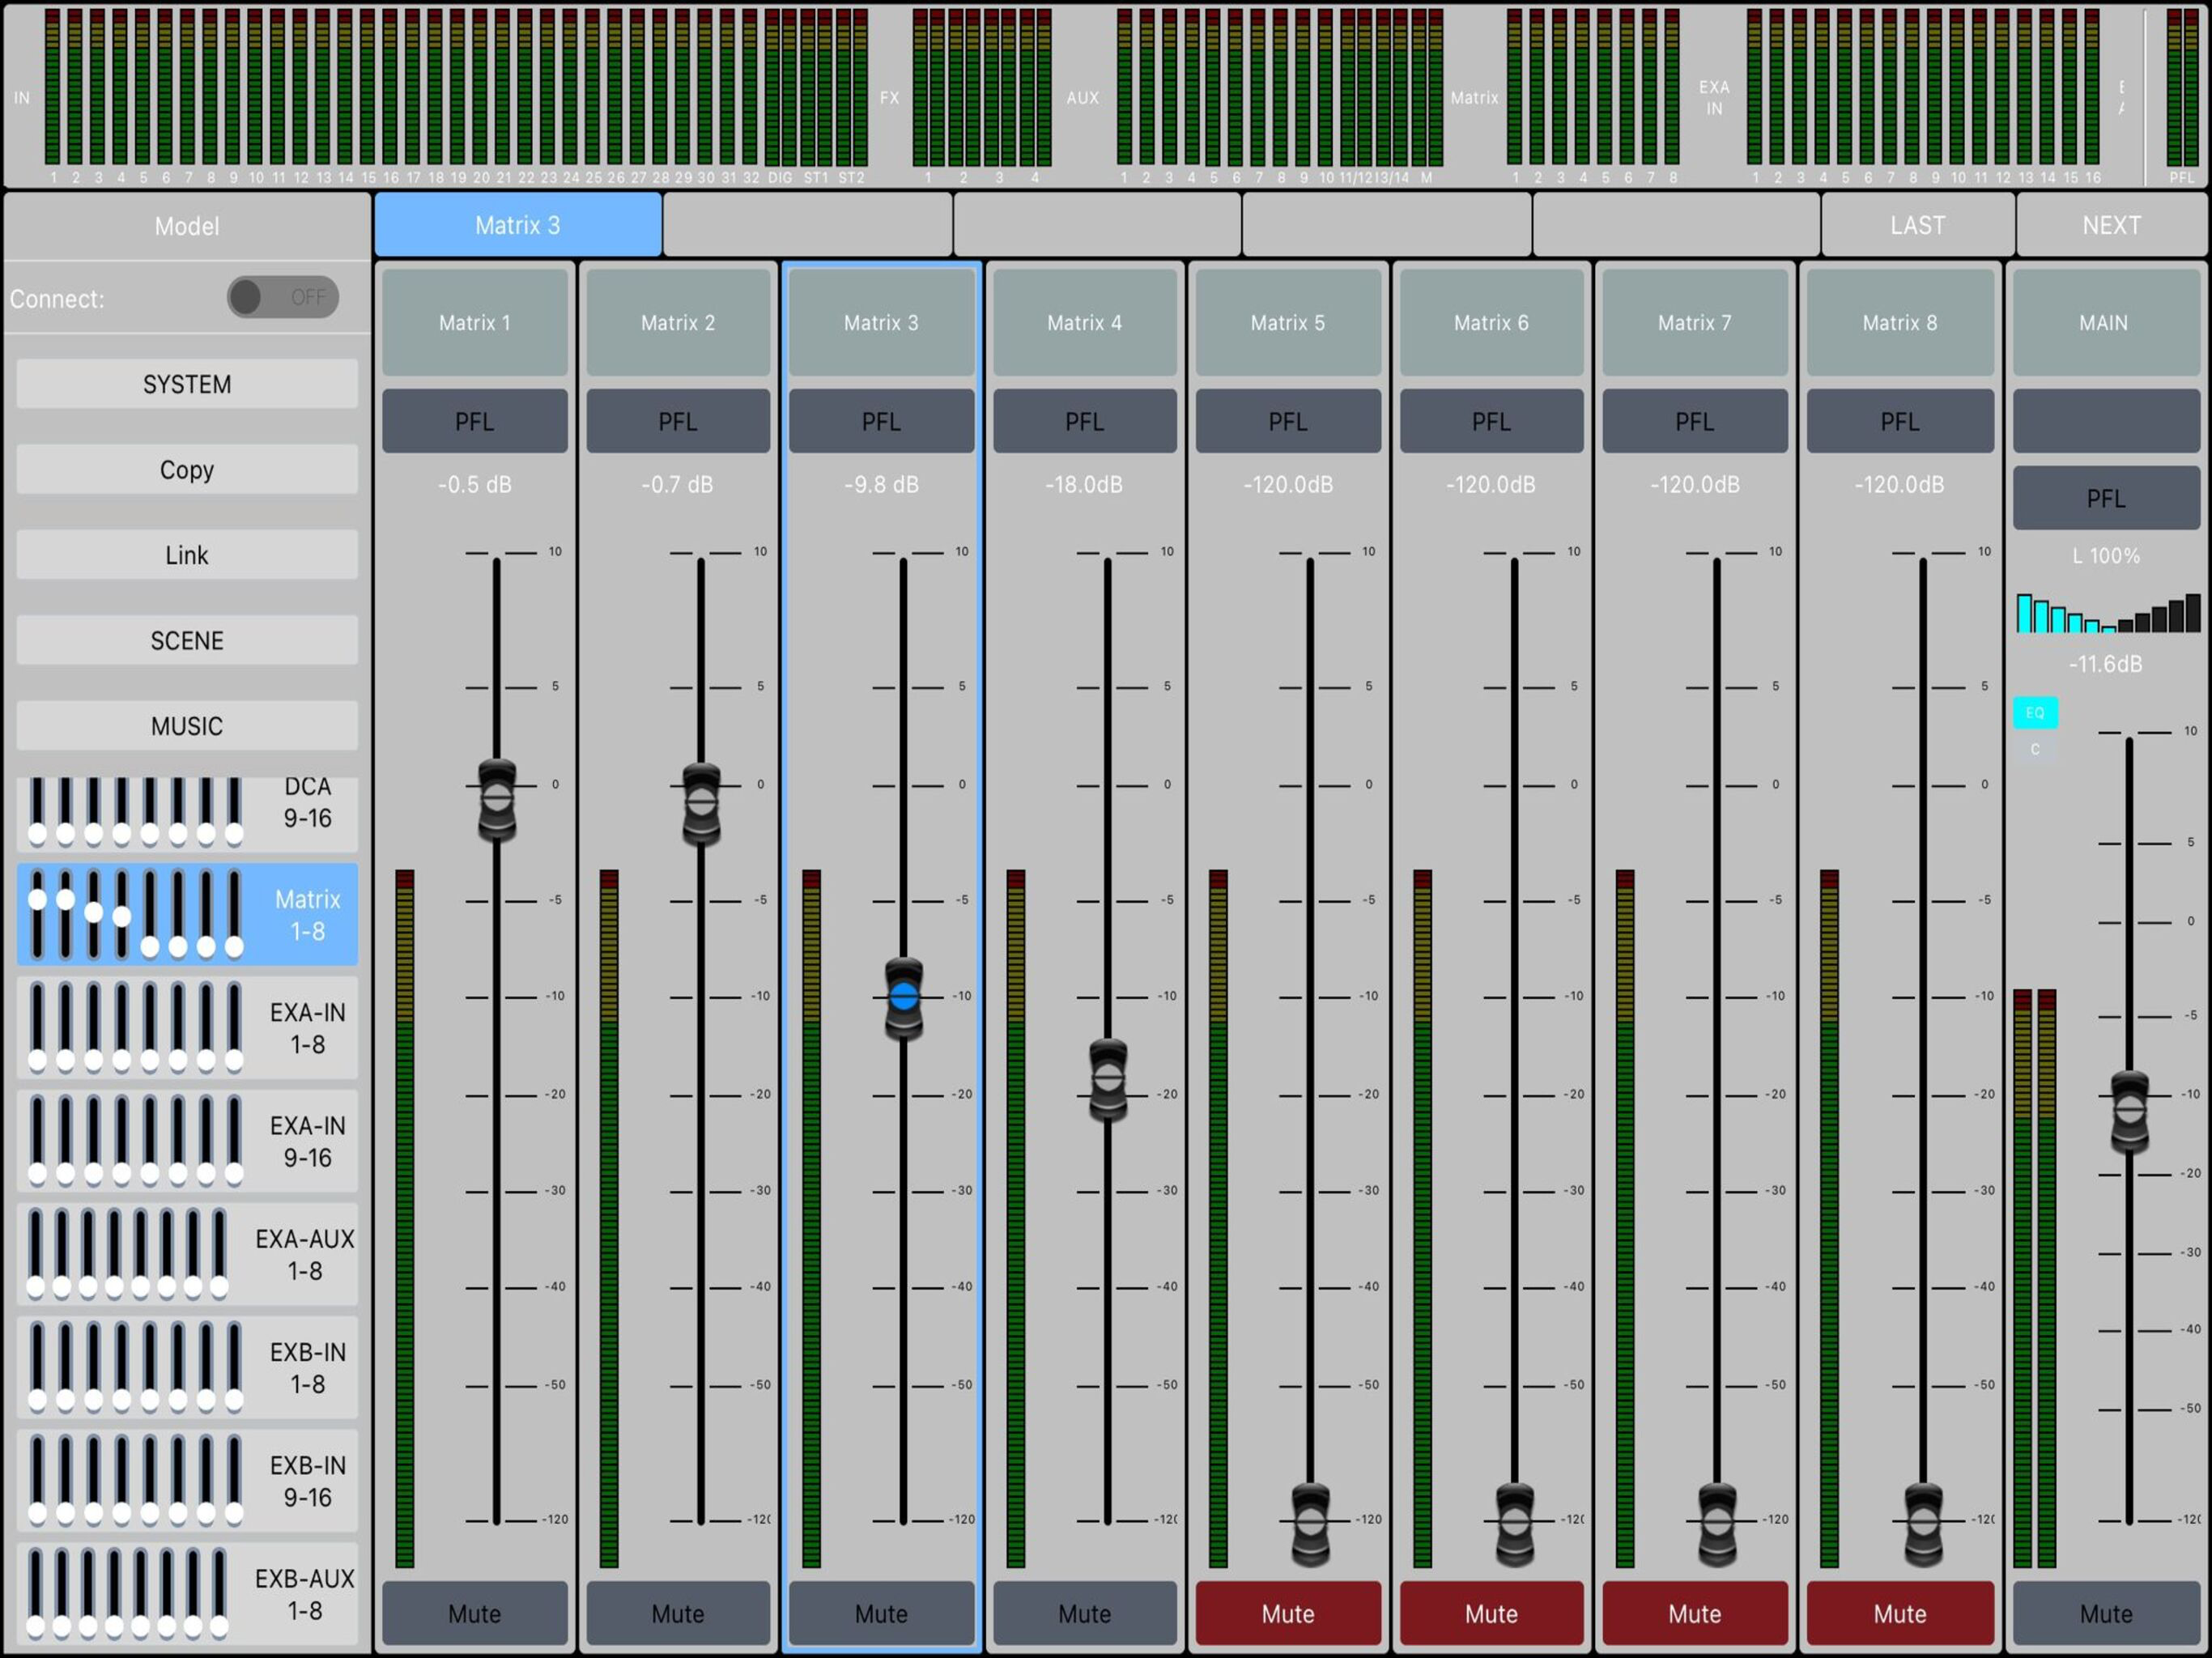2212x1658 pixels.
Task: Select the Matrix 2 channel name box
Action: (x=678, y=322)
